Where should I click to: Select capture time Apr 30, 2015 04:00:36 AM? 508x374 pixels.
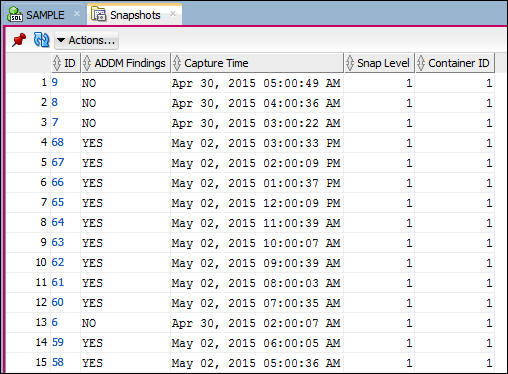coord(256,103)
